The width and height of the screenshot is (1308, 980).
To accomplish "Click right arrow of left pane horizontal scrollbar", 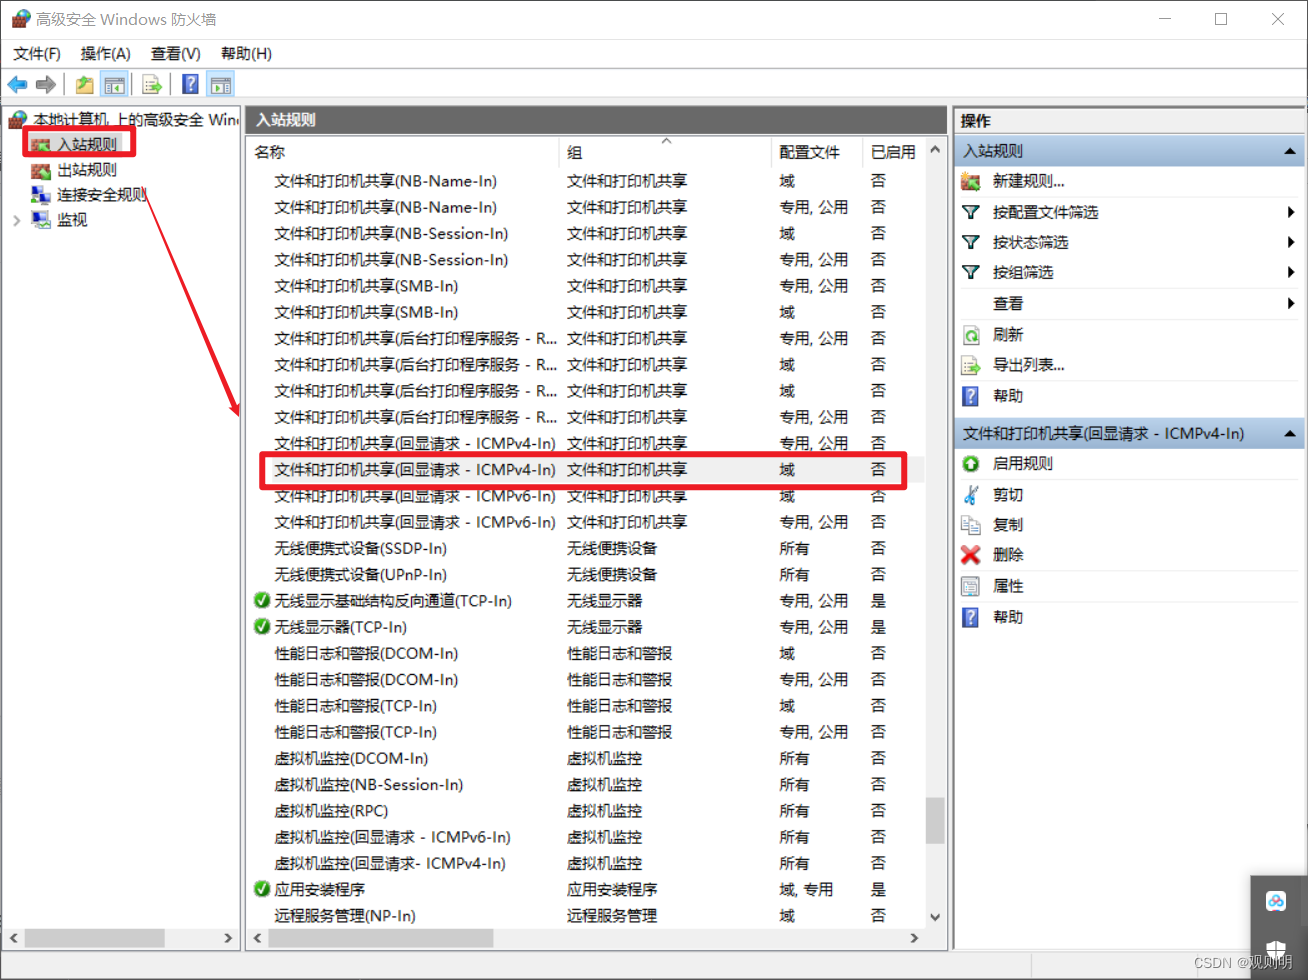I will (228, 938).
